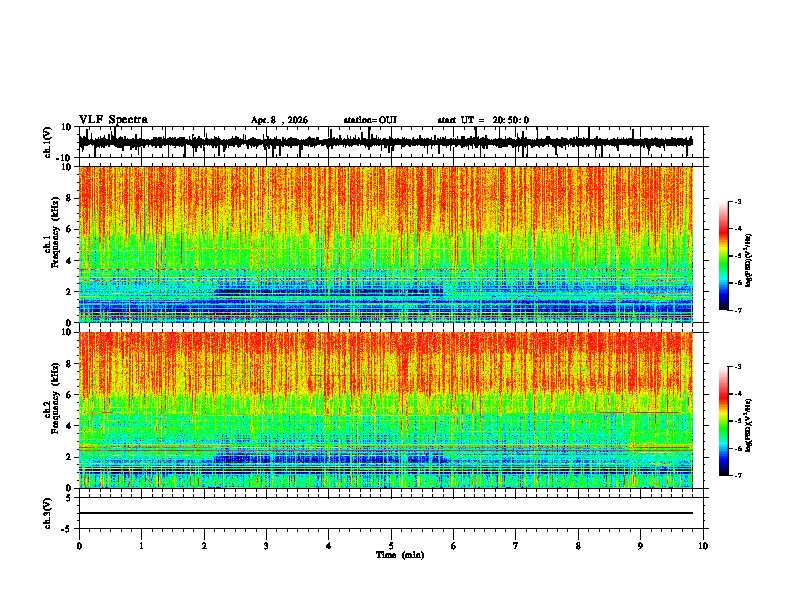Image resolution: width=792 pixels, height=612 pixels.
Task: Click the "8" kHz tick of ch.1 spectrogram
Action: tap(69, 198)
